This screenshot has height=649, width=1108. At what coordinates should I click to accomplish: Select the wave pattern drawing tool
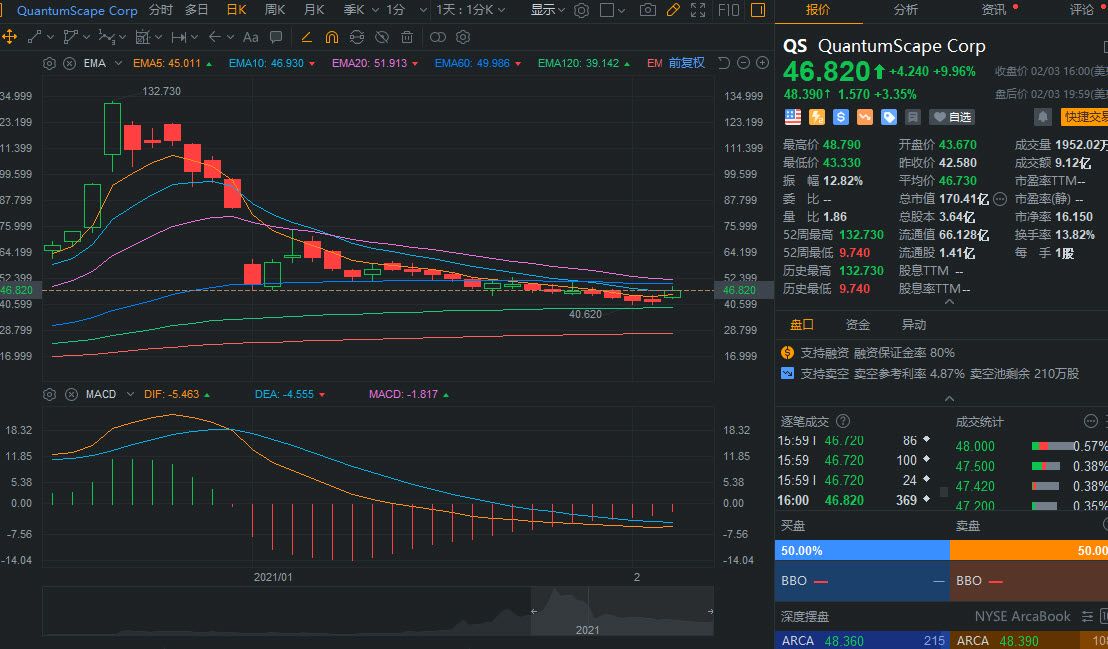click(x=107, y=37)
